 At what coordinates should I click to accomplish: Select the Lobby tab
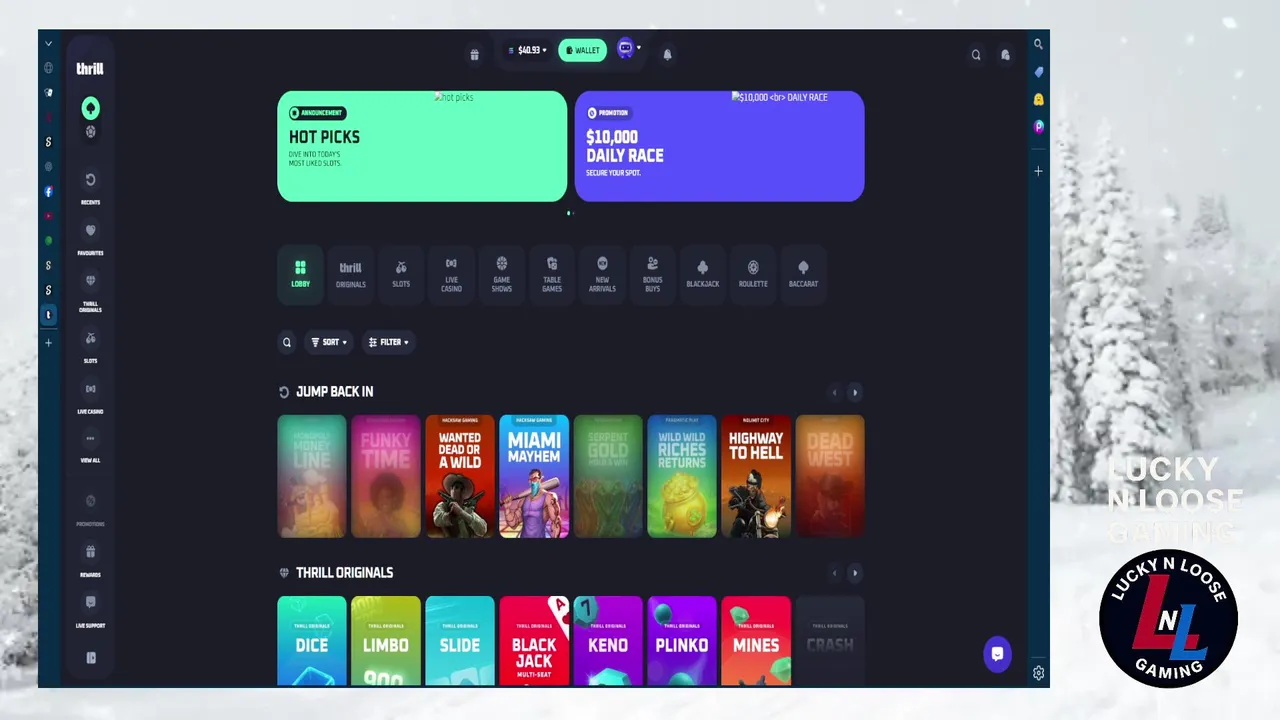click(x=300, y=273)
